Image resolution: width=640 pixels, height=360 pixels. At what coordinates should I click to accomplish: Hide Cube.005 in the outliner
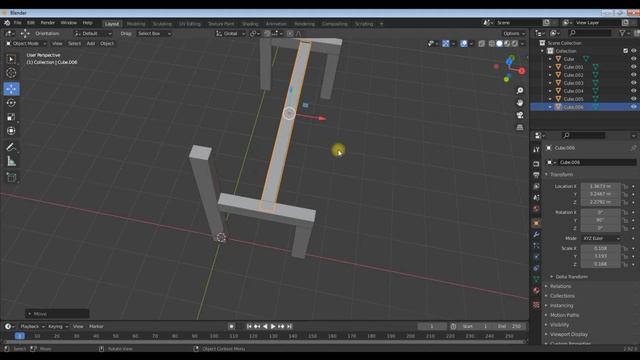click(x=633, y=99)
